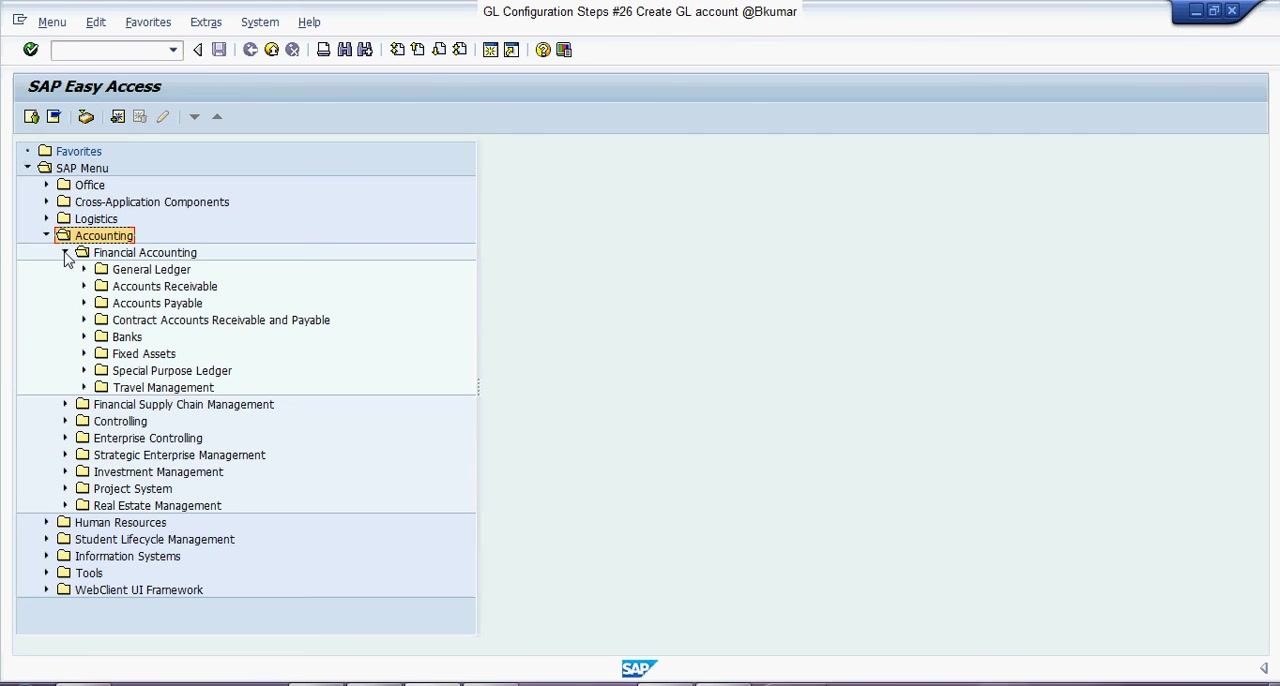Screen dimensions: 1280x686
Task: Open the System menu
Action: [260, 22]
